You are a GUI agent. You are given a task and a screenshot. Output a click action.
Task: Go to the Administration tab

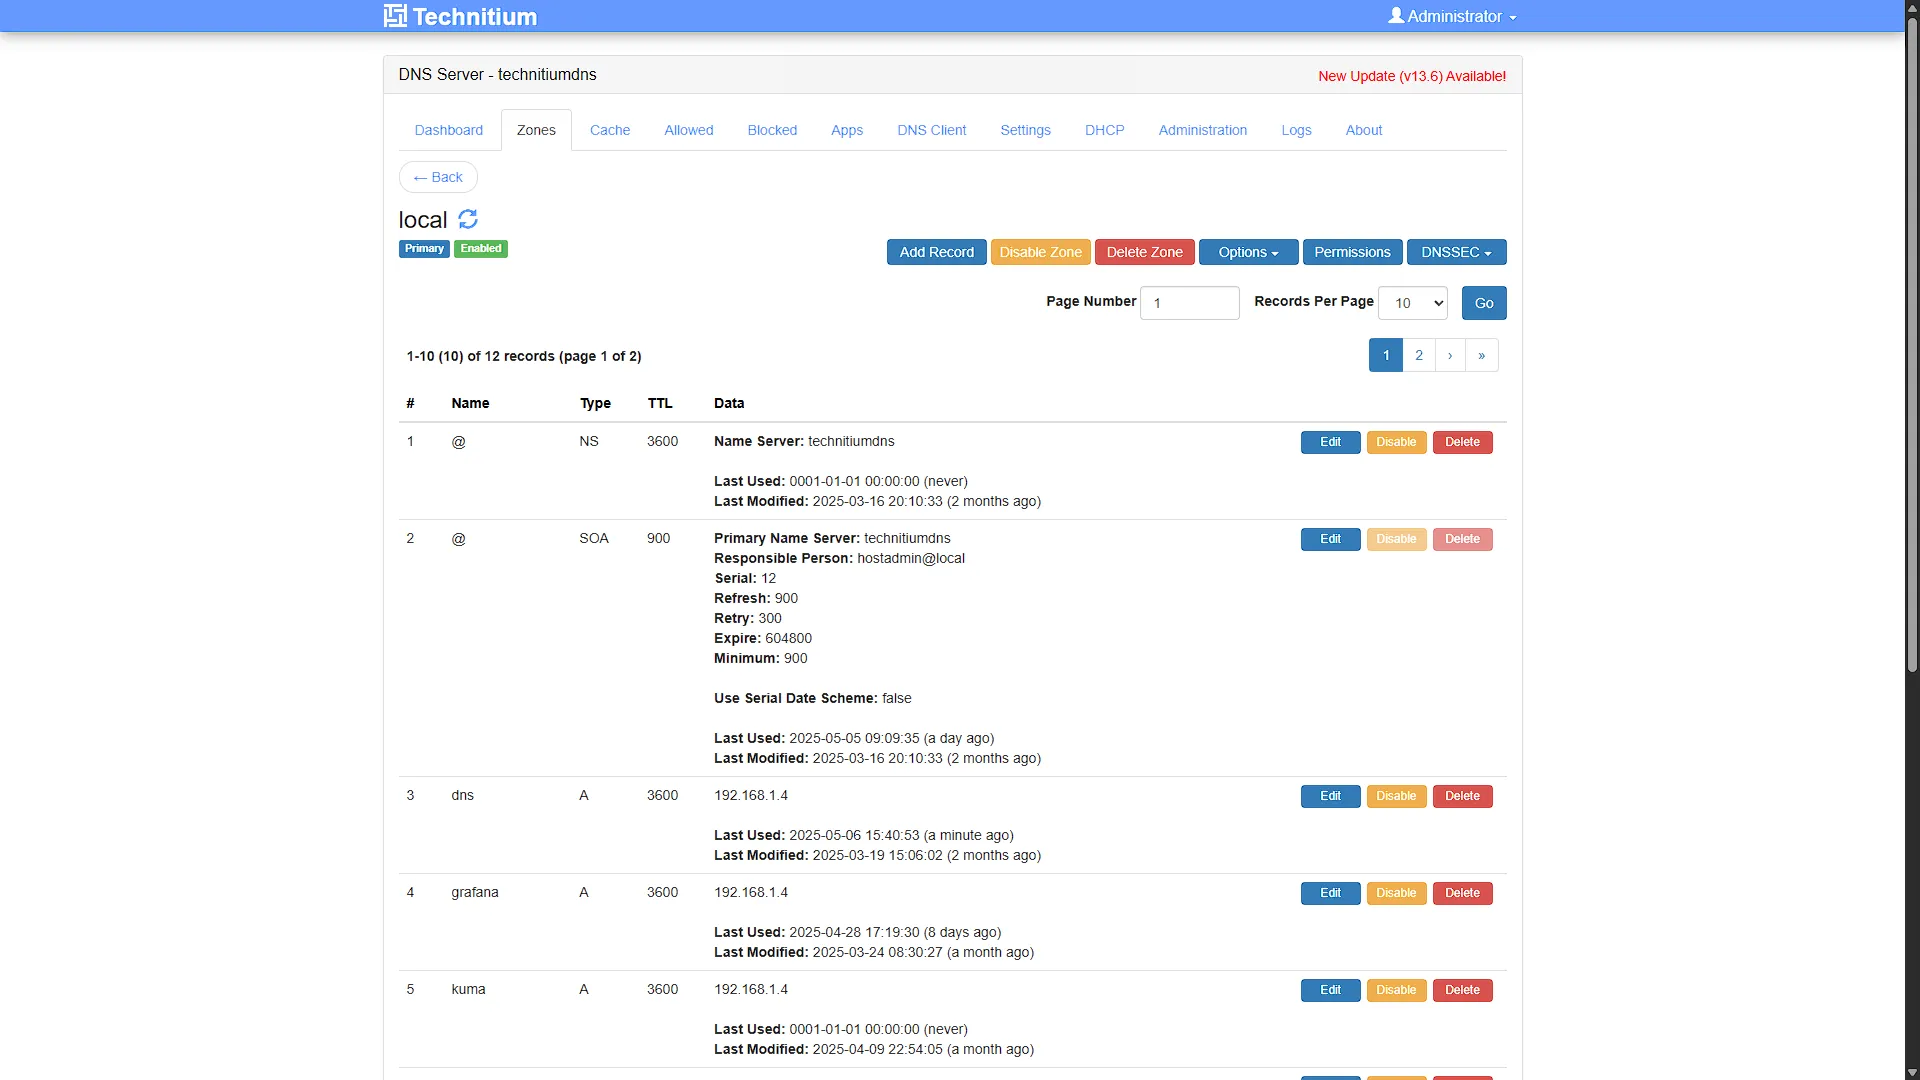(x=1203, y=130)
